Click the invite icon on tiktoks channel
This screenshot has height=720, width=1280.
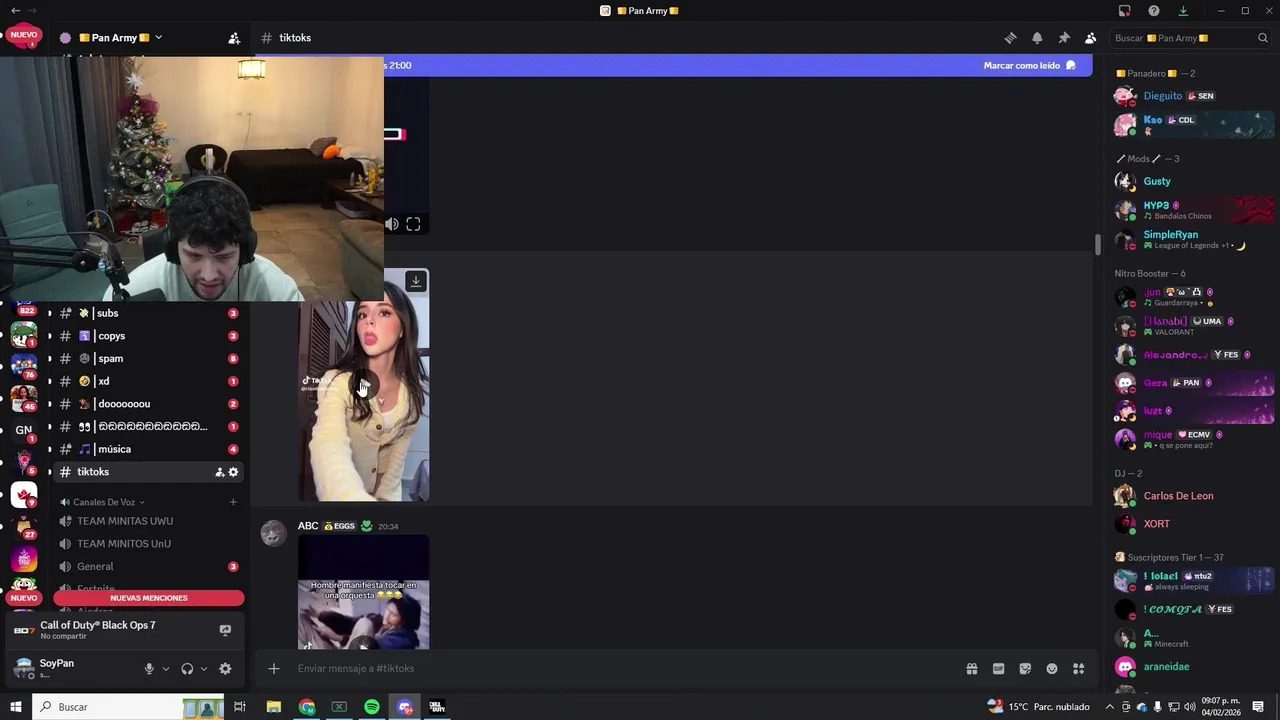tap(219, 472)
